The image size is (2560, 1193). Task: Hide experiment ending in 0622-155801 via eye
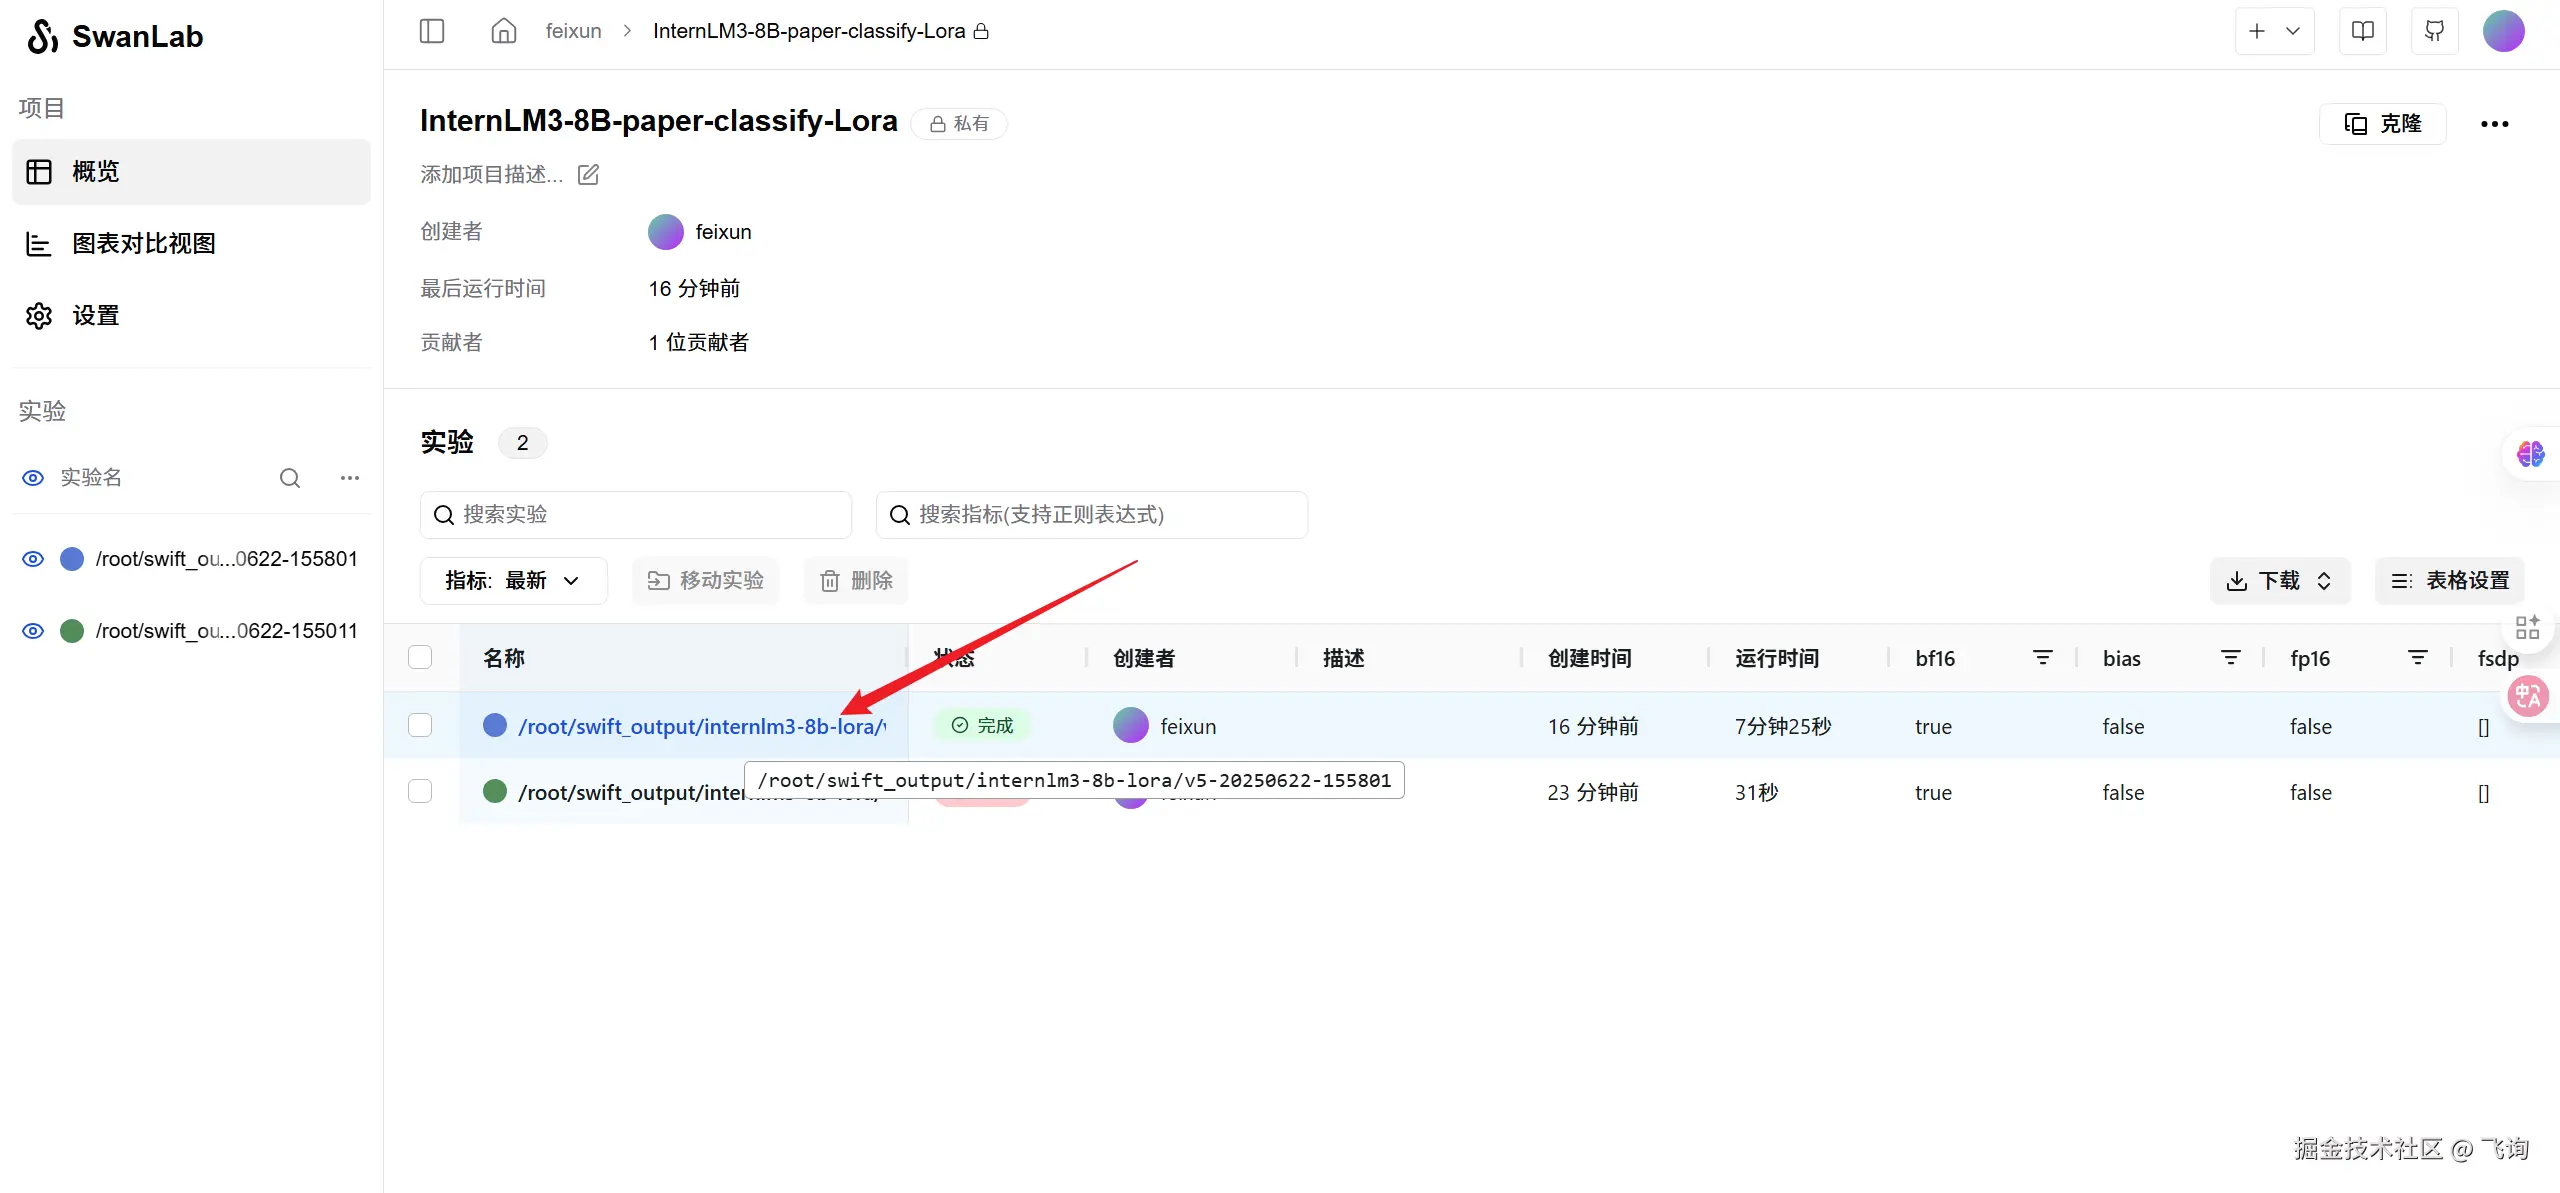coord(33,559)
